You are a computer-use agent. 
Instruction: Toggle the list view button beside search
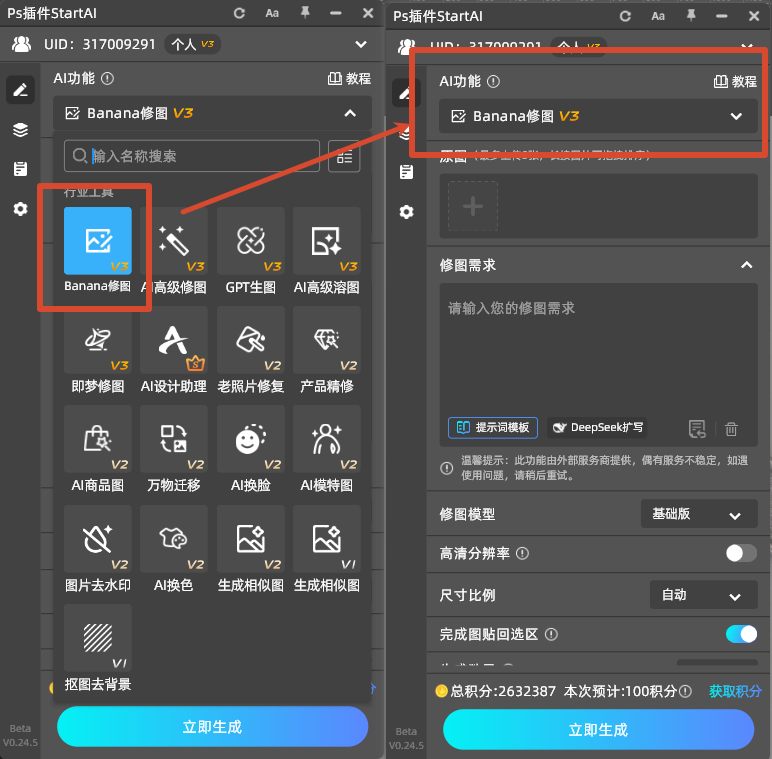(x=344, y=157)
